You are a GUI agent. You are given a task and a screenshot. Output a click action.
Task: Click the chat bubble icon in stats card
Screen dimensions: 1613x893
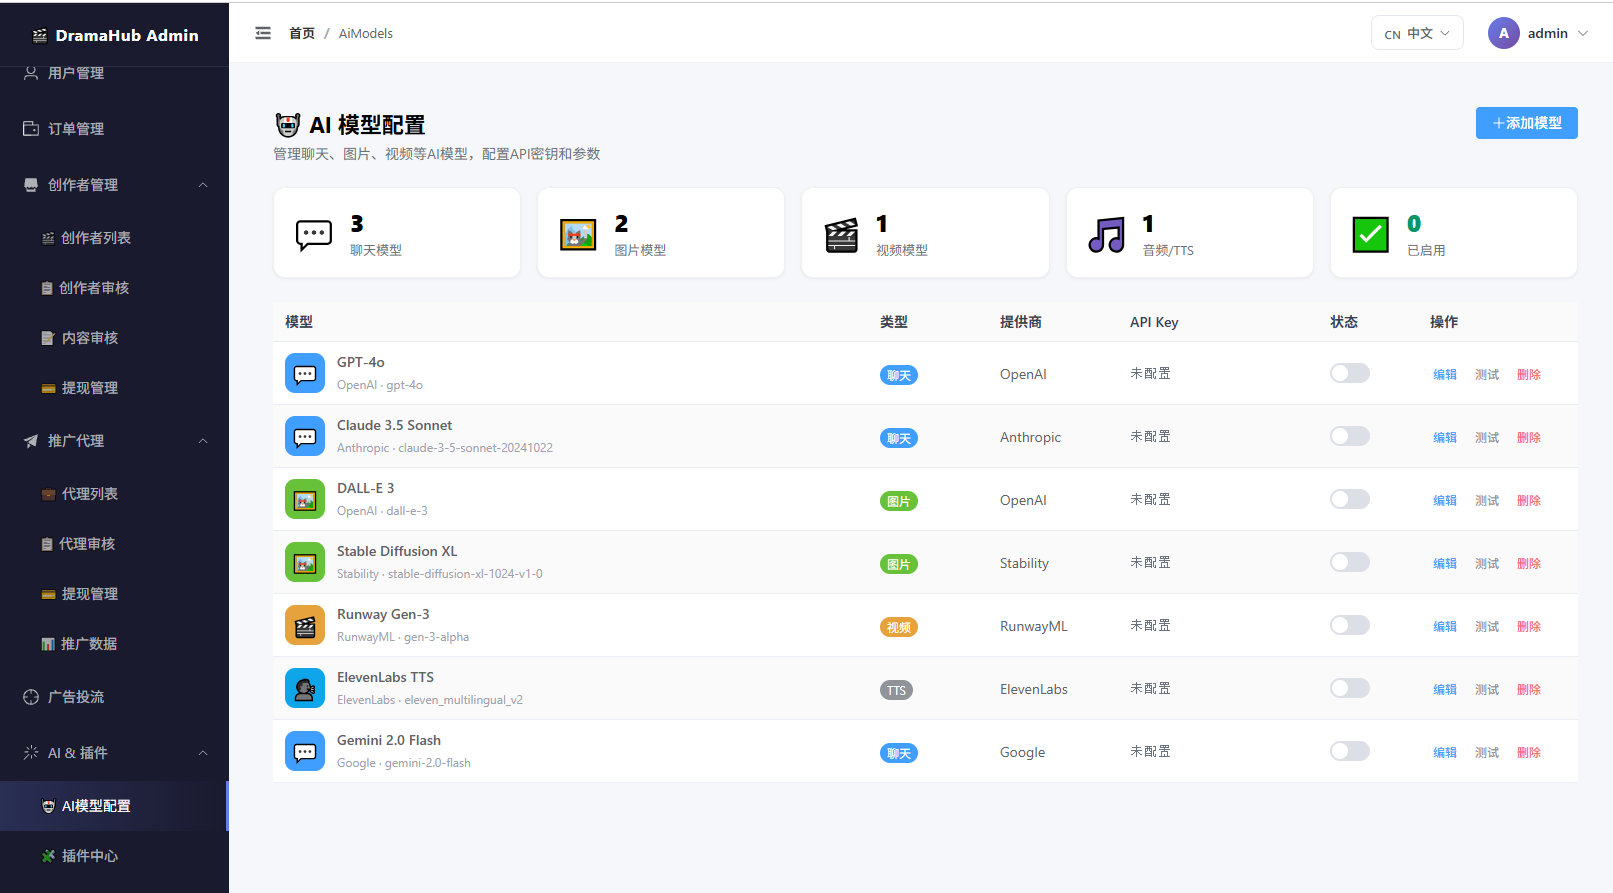coord(314,235)
